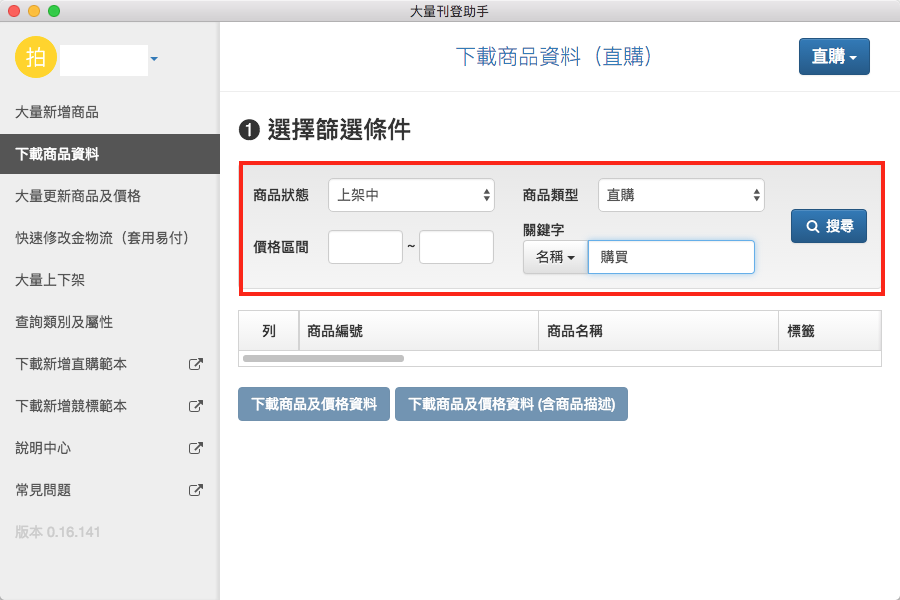Select 大量新增商品 in the sidebar

(57, 112)
